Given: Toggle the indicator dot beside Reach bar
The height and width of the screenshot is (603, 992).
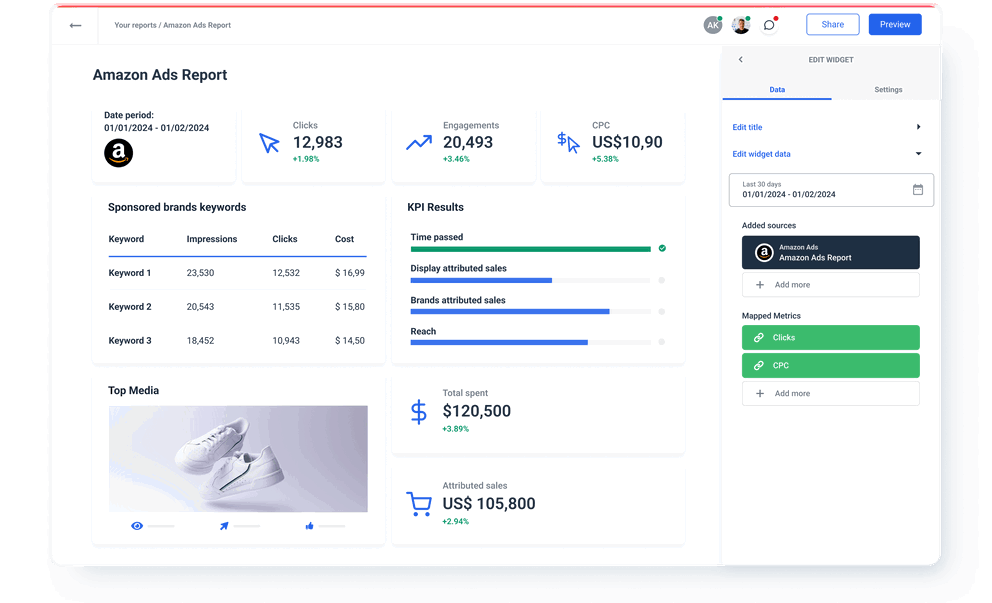Looking at the screenshot, I should [662, 342].
